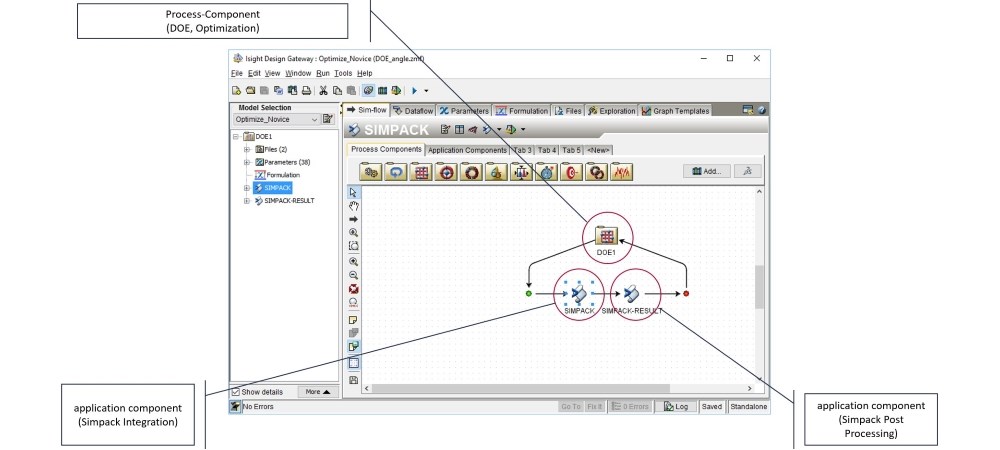The height and width of the screenshot is (450, 1000).
Task: Switch to the Exploration tab
Action: (x=612, y=110)
